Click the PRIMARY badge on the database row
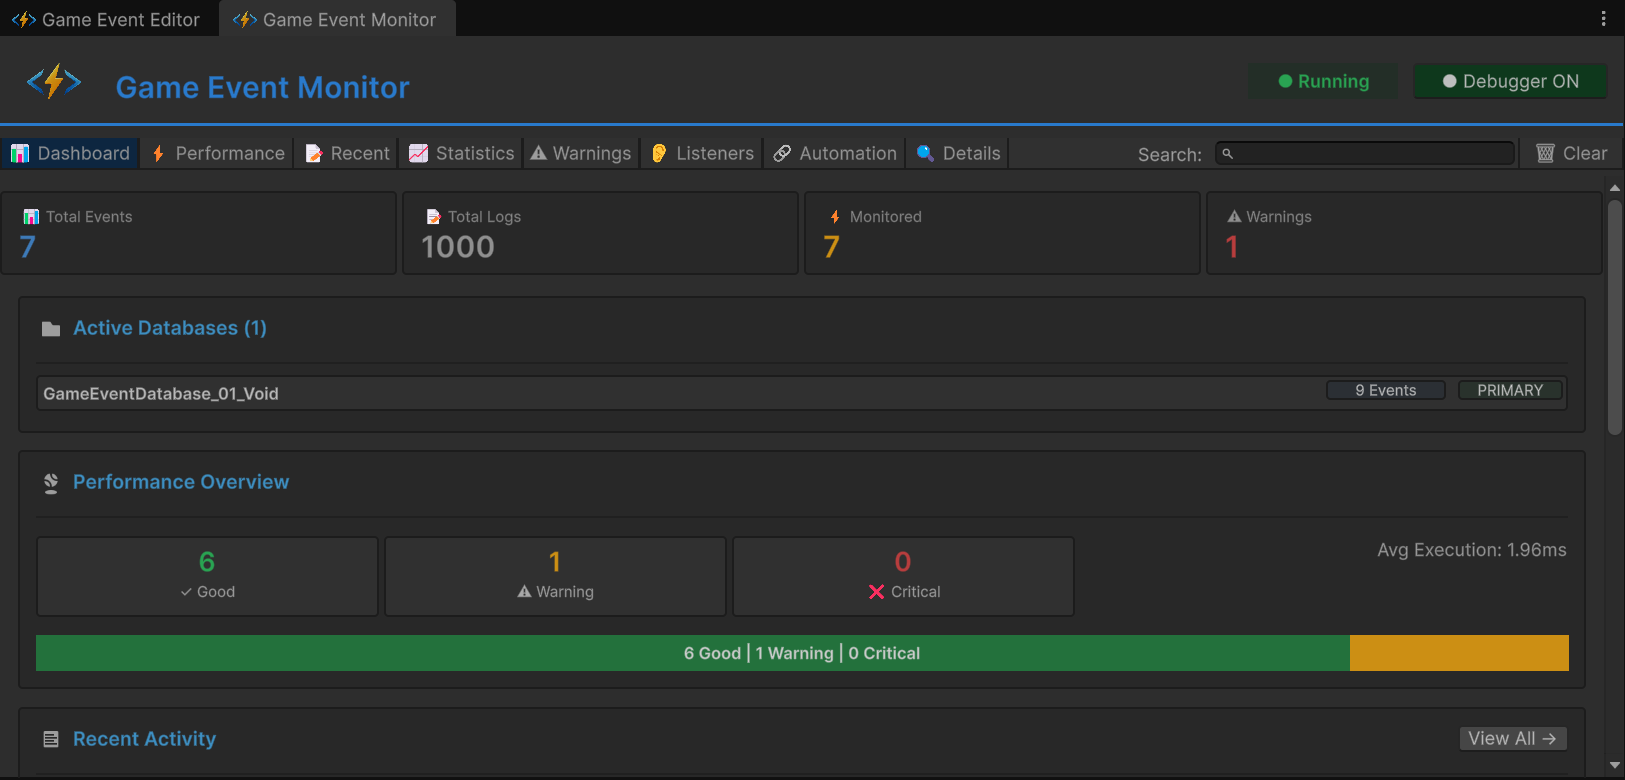Viewport: 1625px width, 780px height. pos(1510,390)
